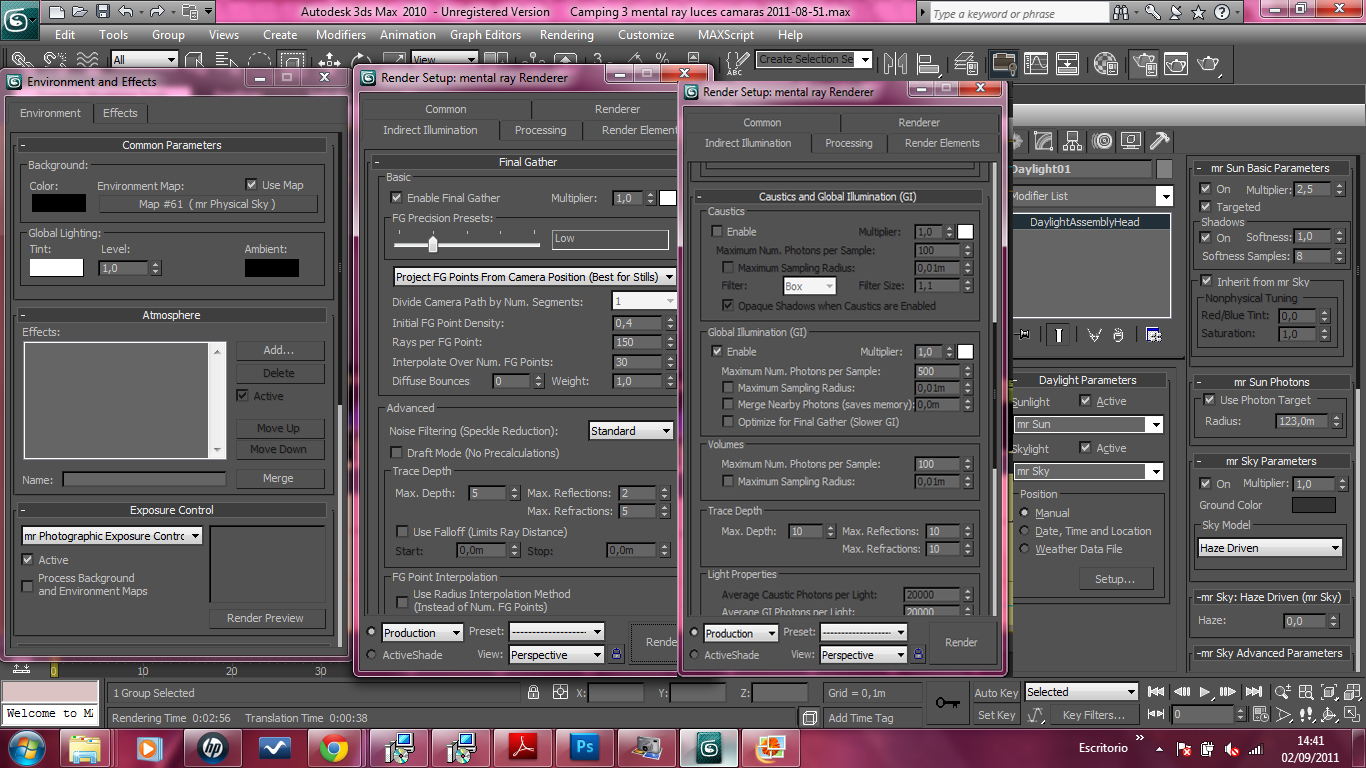Click the Render Setup teapot icon
The height and width of the screenshot is (768, 1366).
click(1144, 62)
